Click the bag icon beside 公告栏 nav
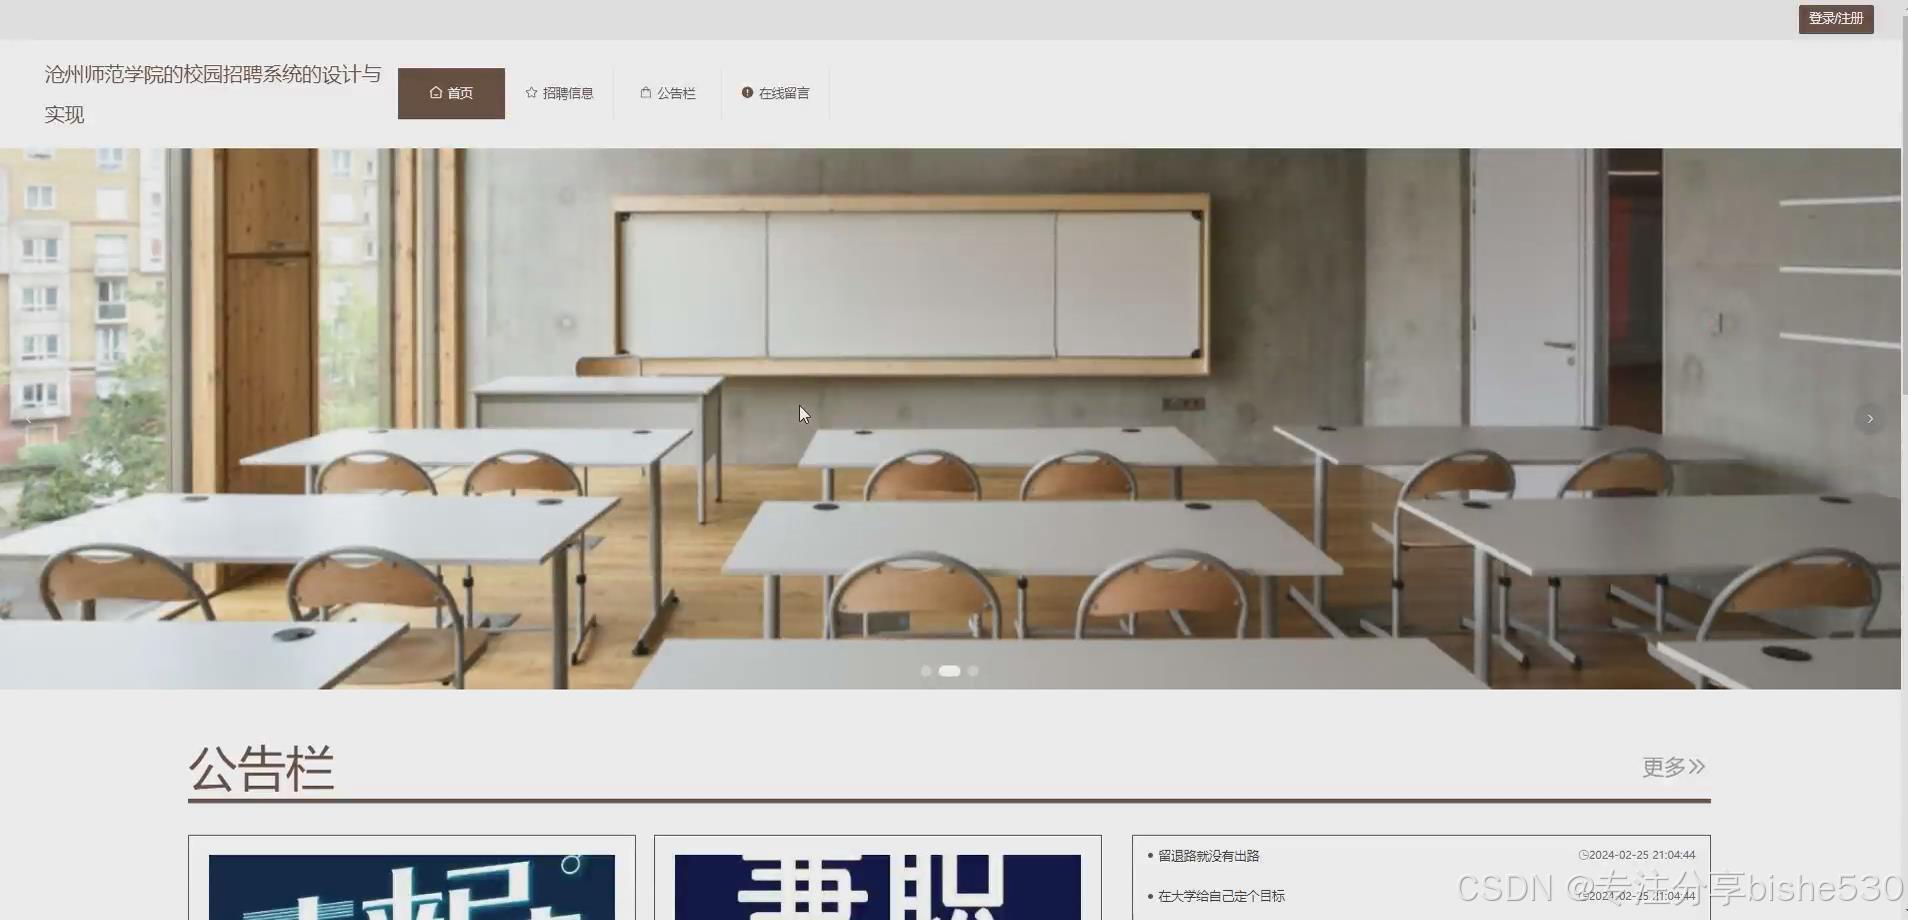Viewport: 1908px width, 920px height. click(x=645, y=93)
